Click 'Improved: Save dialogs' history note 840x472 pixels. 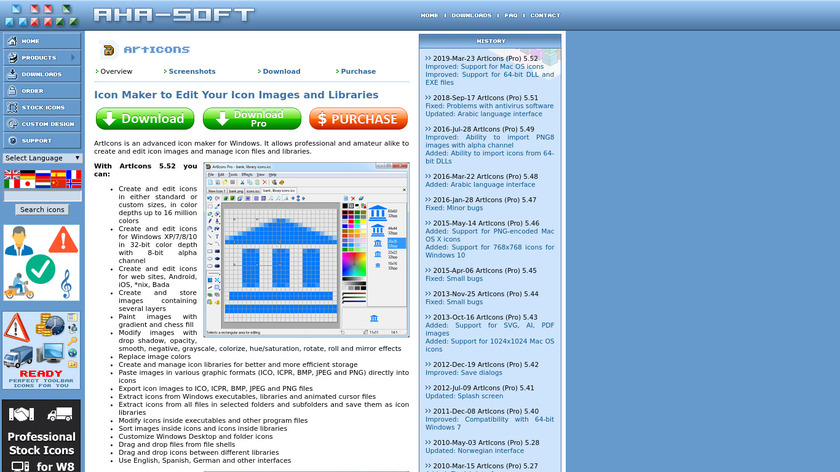tap(464, 373)
